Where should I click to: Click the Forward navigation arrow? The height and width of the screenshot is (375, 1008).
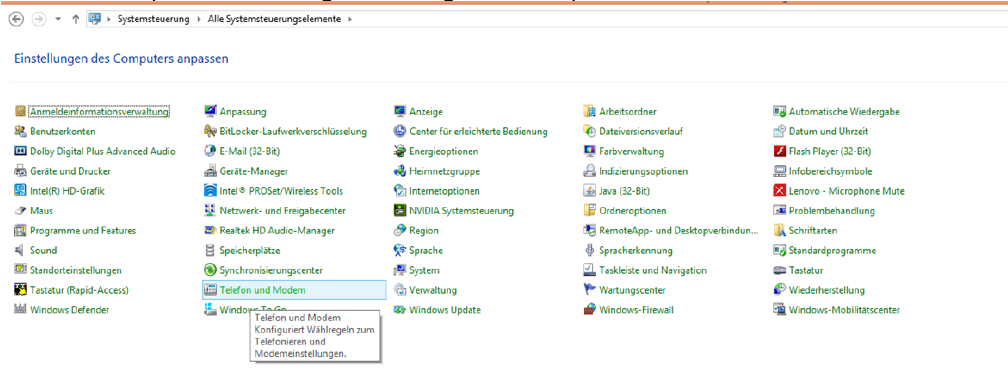39,19
